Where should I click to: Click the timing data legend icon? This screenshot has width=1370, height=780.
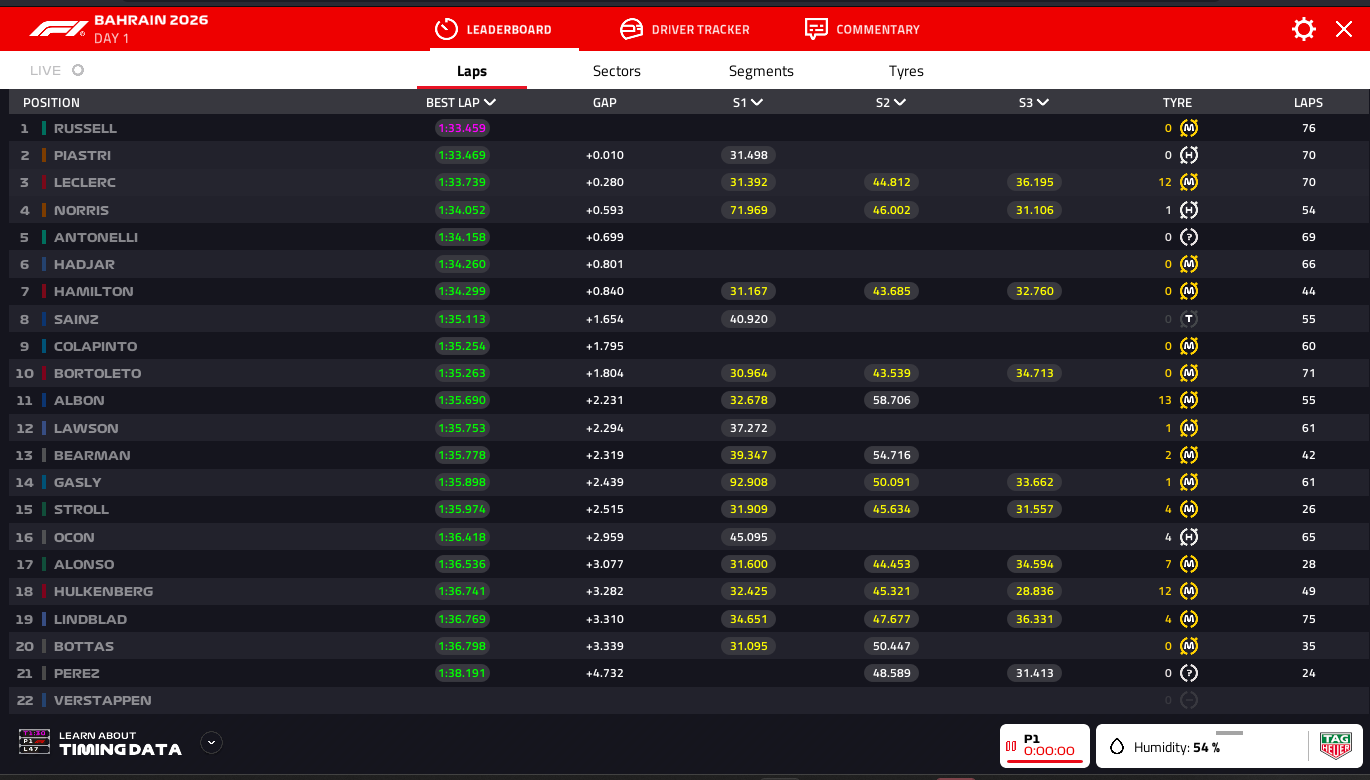34,742
